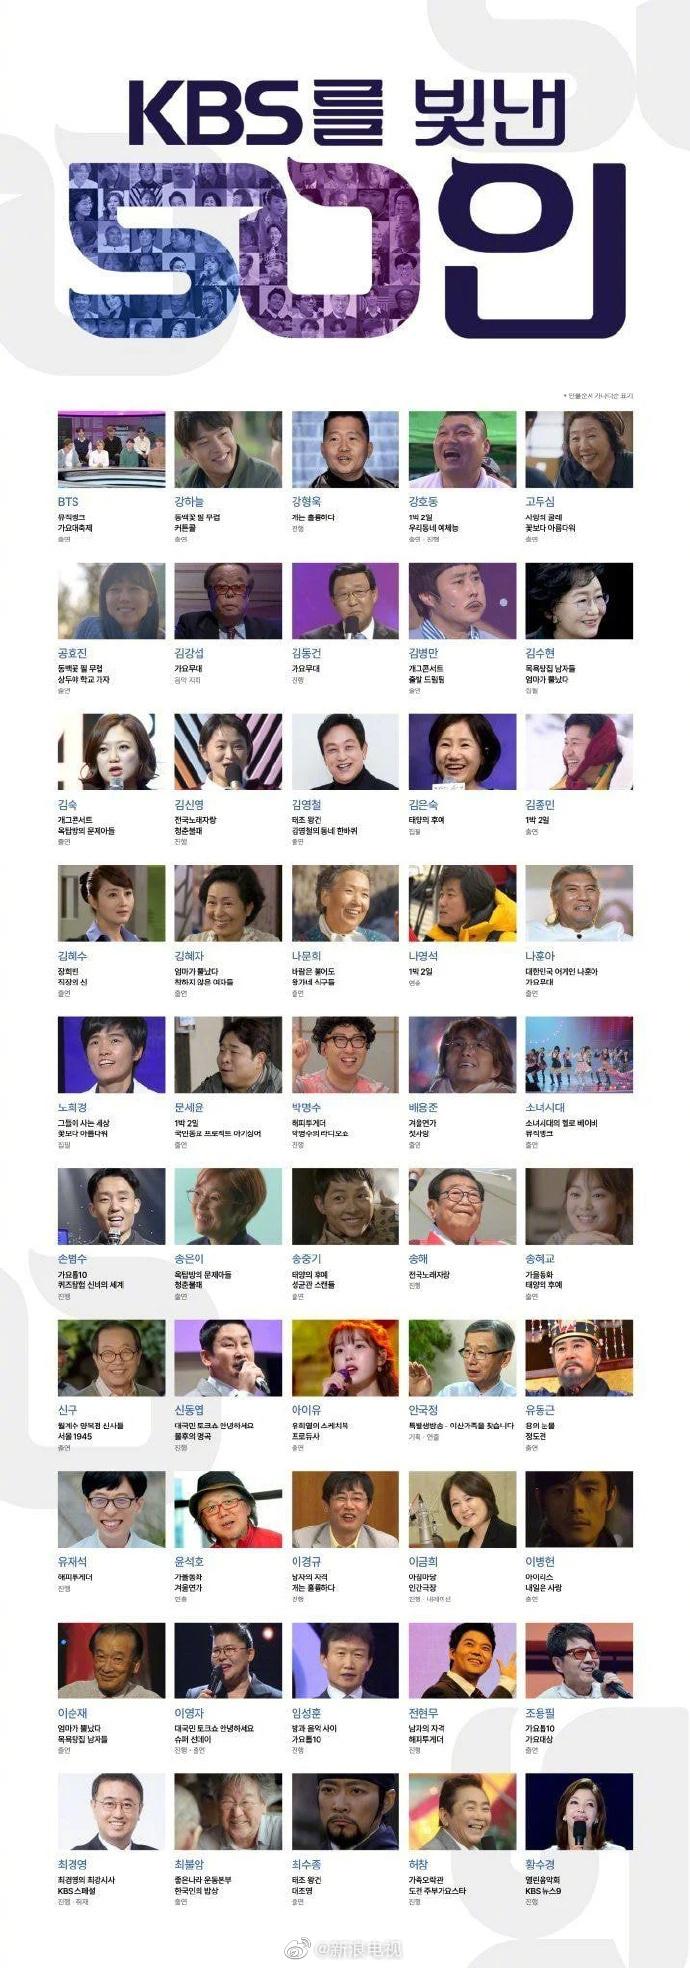The height and width of the screenshot is (1968, 690).
Task: Select the 송해 portrait thumbnail
Action: tap(462, 1206)
